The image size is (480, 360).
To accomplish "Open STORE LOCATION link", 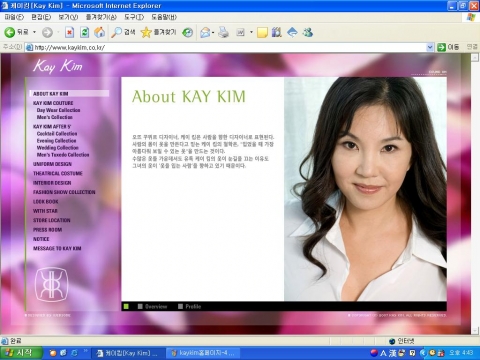I will tap(52, 220).
